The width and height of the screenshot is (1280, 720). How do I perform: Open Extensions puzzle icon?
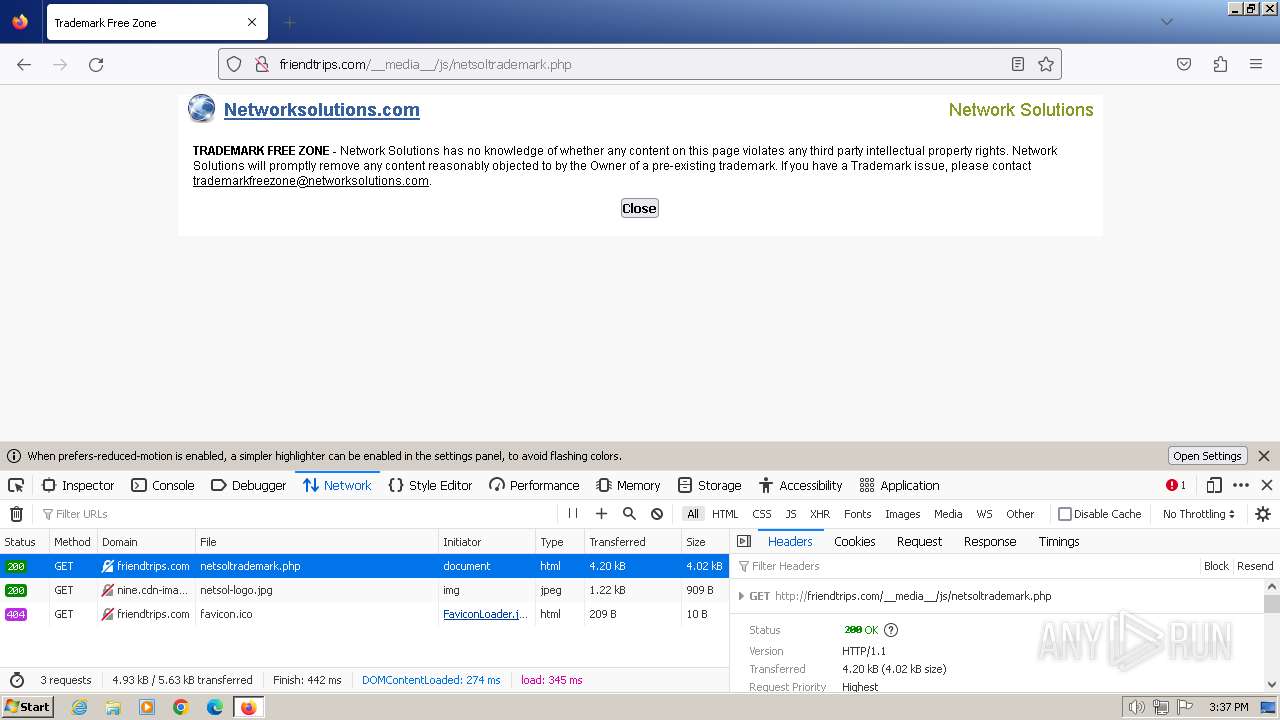tap(1220, 64)
